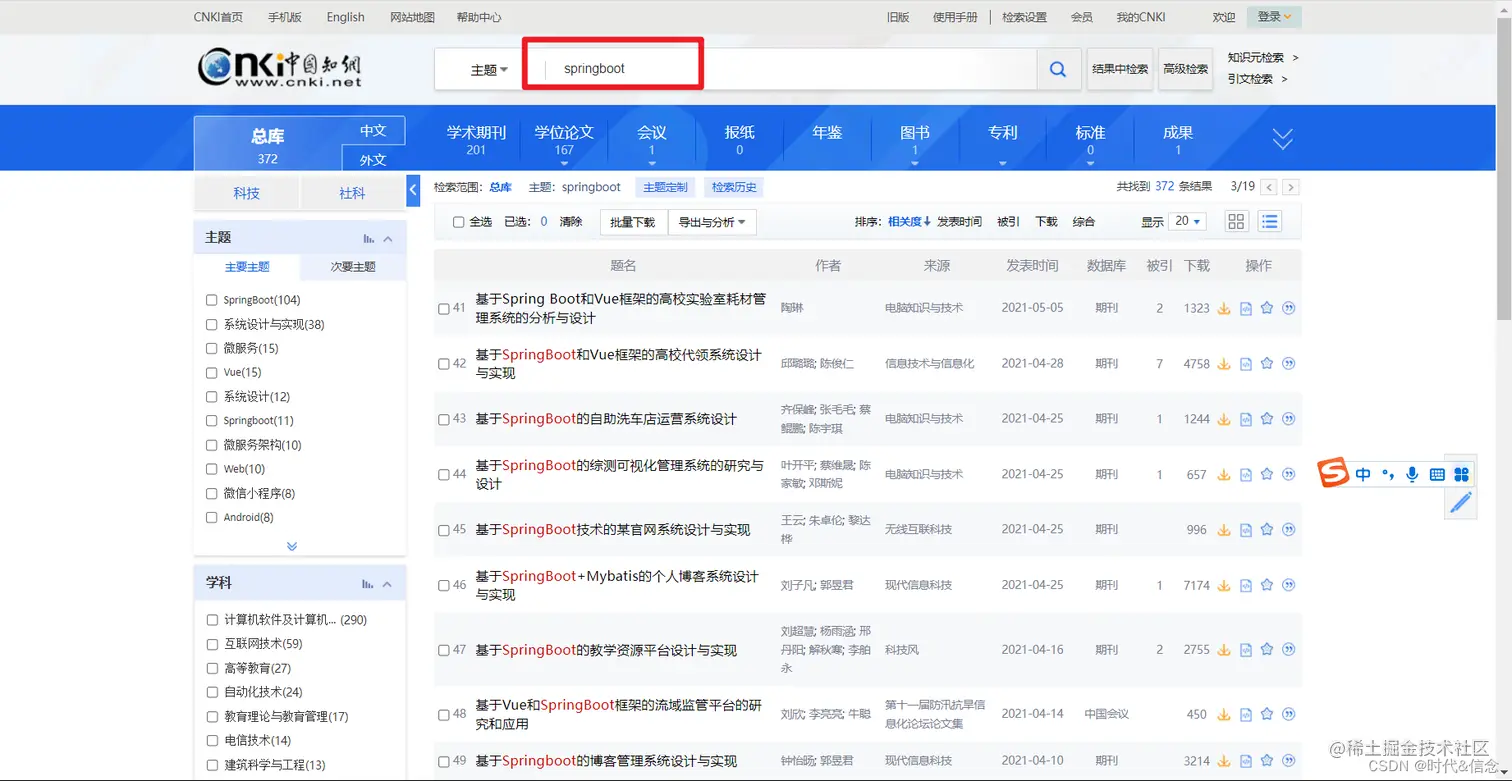
Task: Show chart icon for 主题 panel
Action: tap(369, 238)
